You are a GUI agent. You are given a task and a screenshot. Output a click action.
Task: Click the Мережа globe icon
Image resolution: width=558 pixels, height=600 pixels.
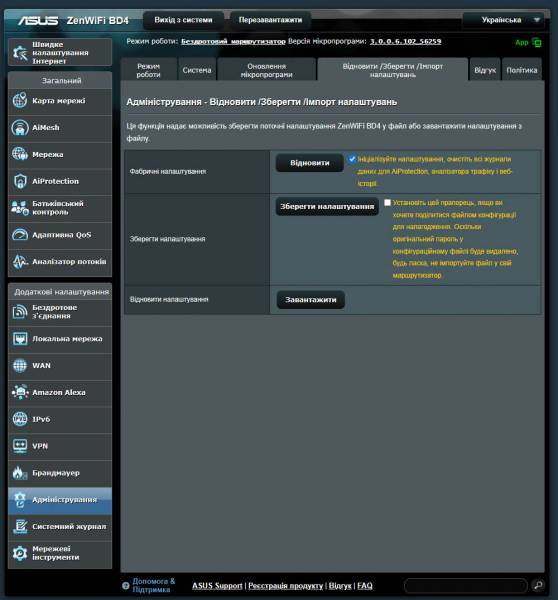click(x=20, y=154)
